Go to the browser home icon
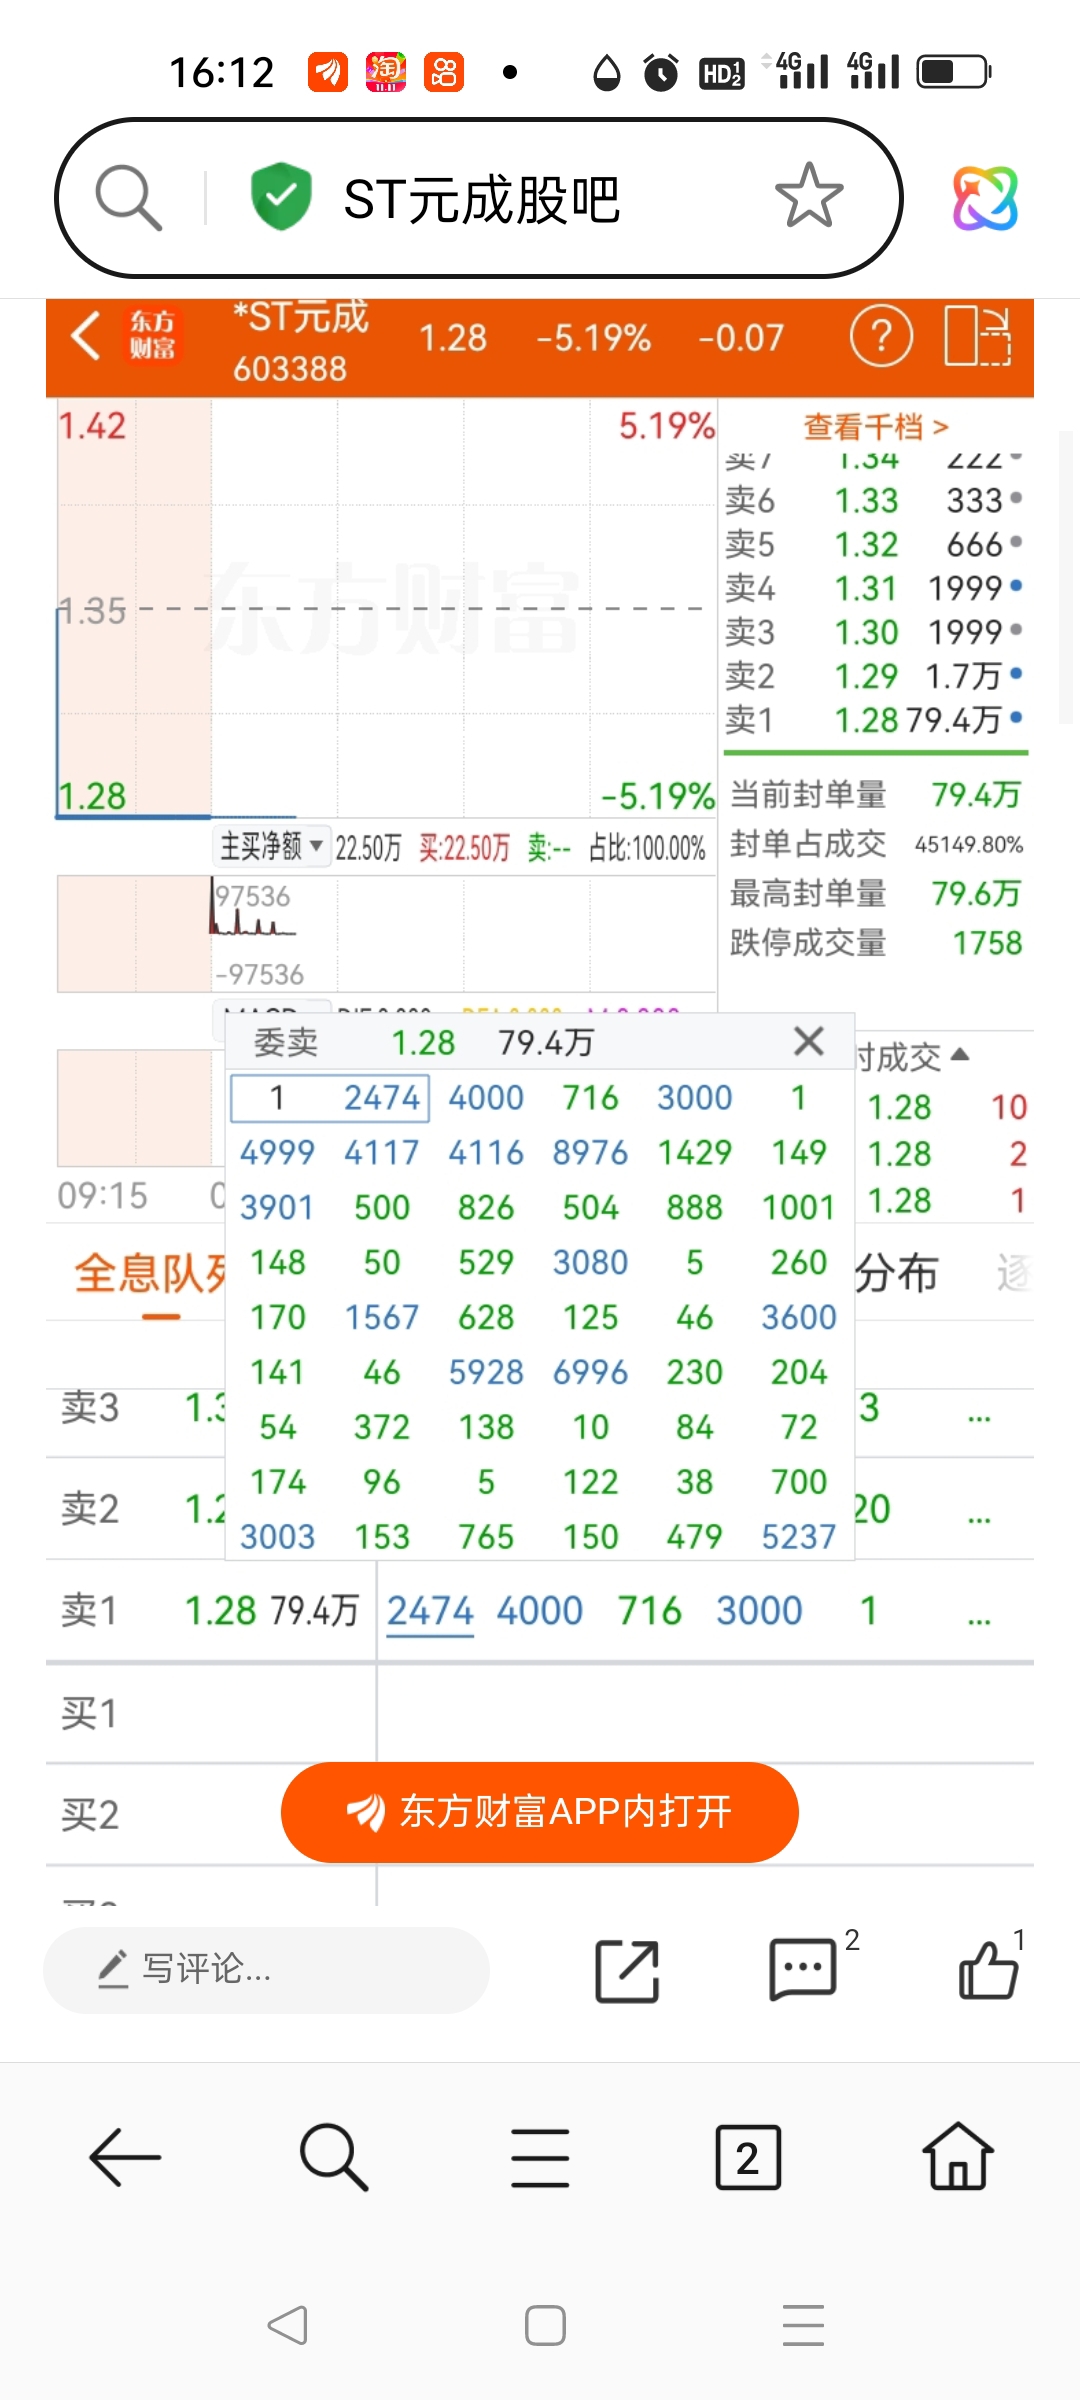The image size is (1080, 2400). pyautogui.click(x=957, y=2156)
